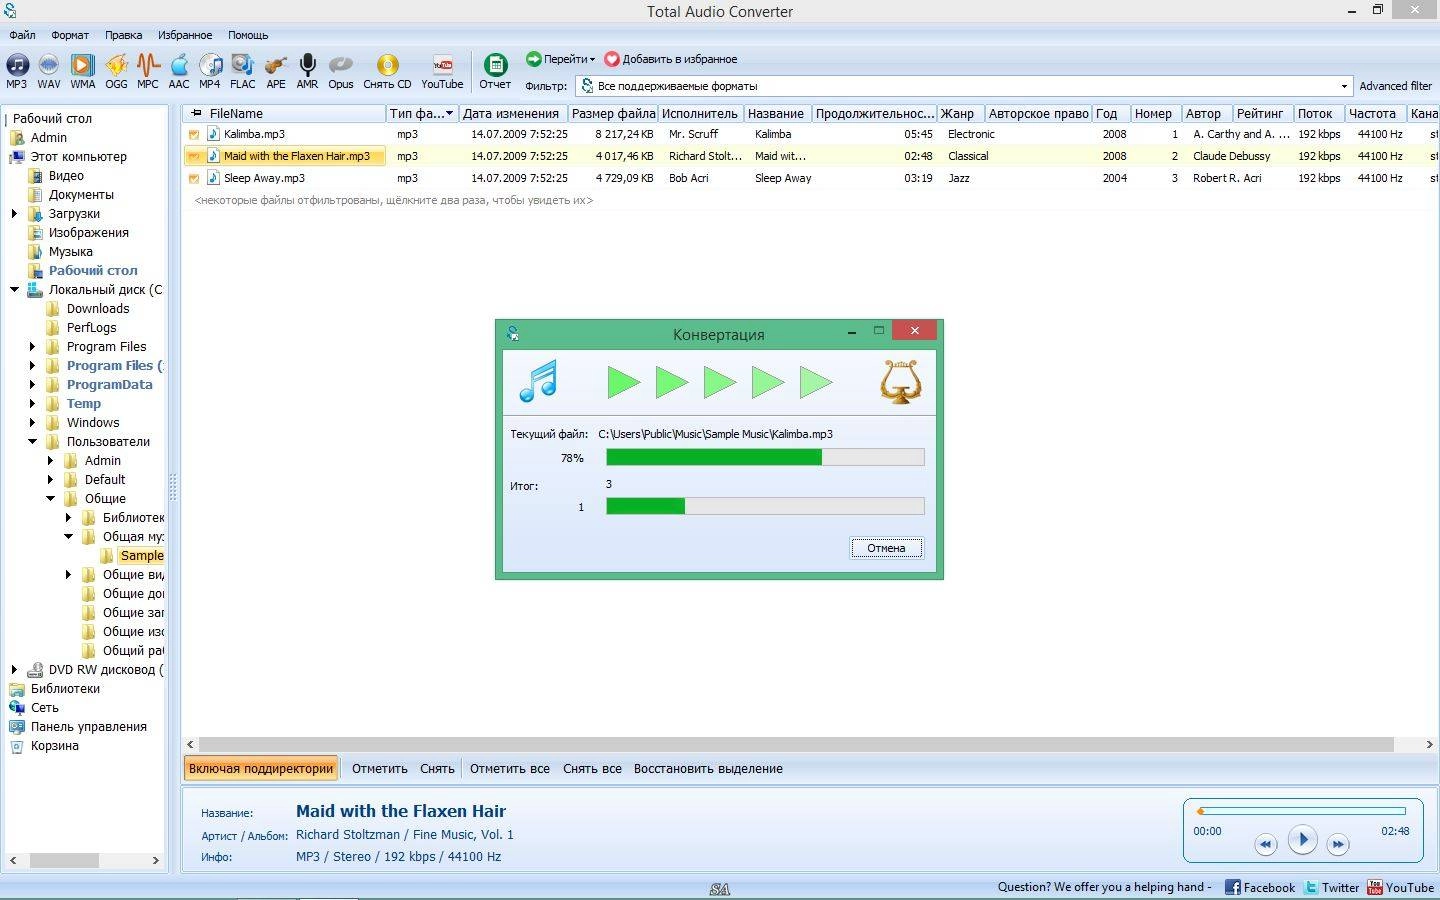1440x900 pixels.
Task: Open the Перейти dropdown
Action: coord(560,59)
